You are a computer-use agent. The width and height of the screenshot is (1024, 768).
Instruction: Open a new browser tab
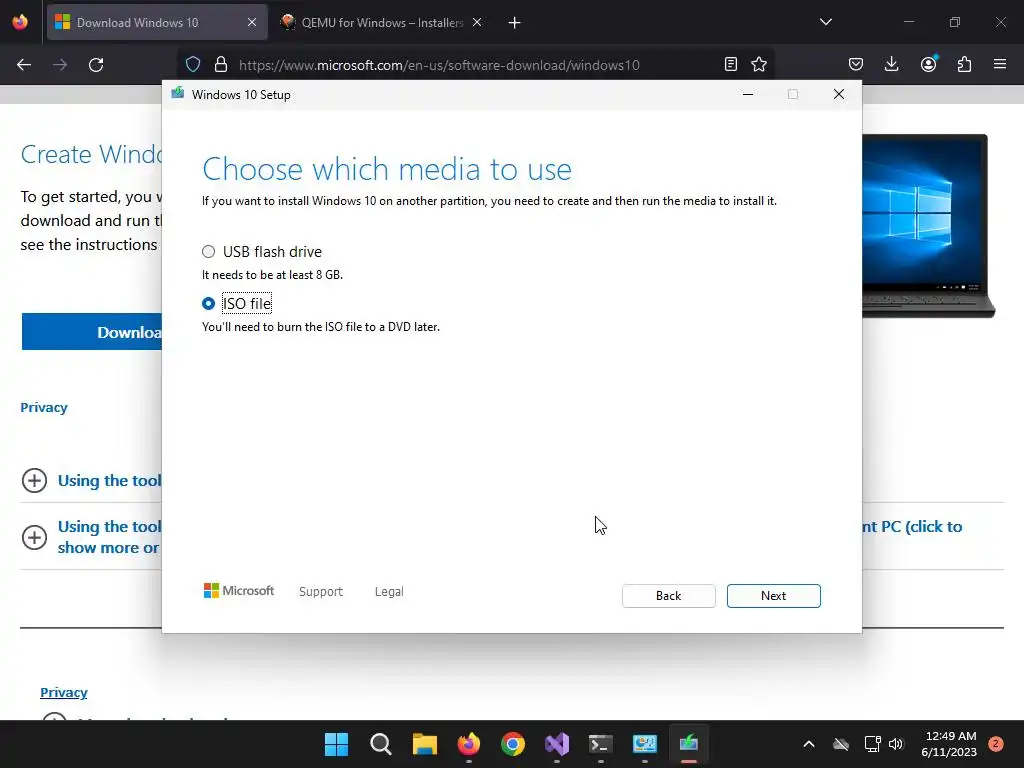tap(515, 23)
